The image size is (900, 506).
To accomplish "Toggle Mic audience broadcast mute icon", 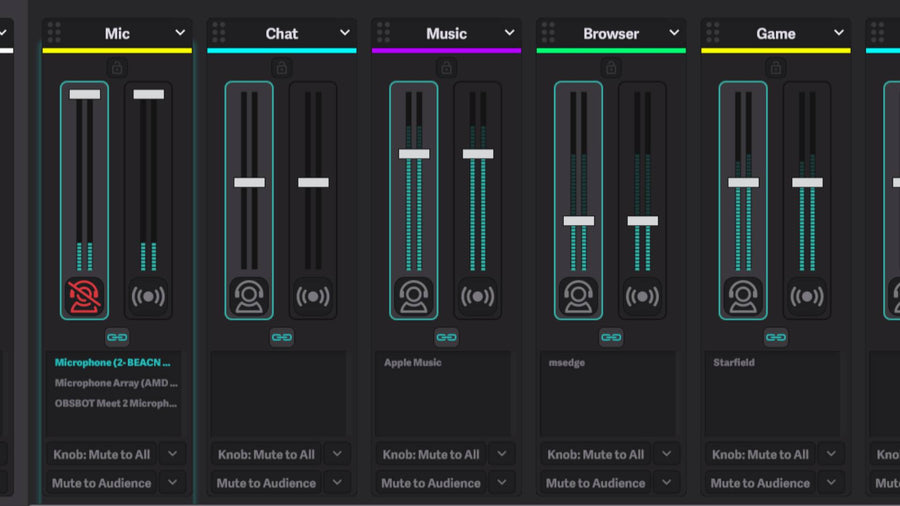I will point(148,297).
